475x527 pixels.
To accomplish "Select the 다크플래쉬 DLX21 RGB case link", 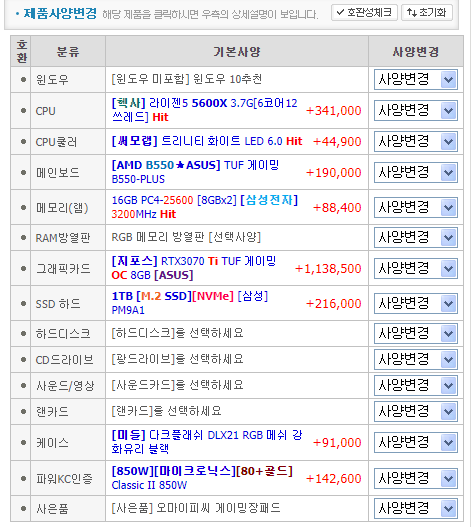I will click(207, 442).
